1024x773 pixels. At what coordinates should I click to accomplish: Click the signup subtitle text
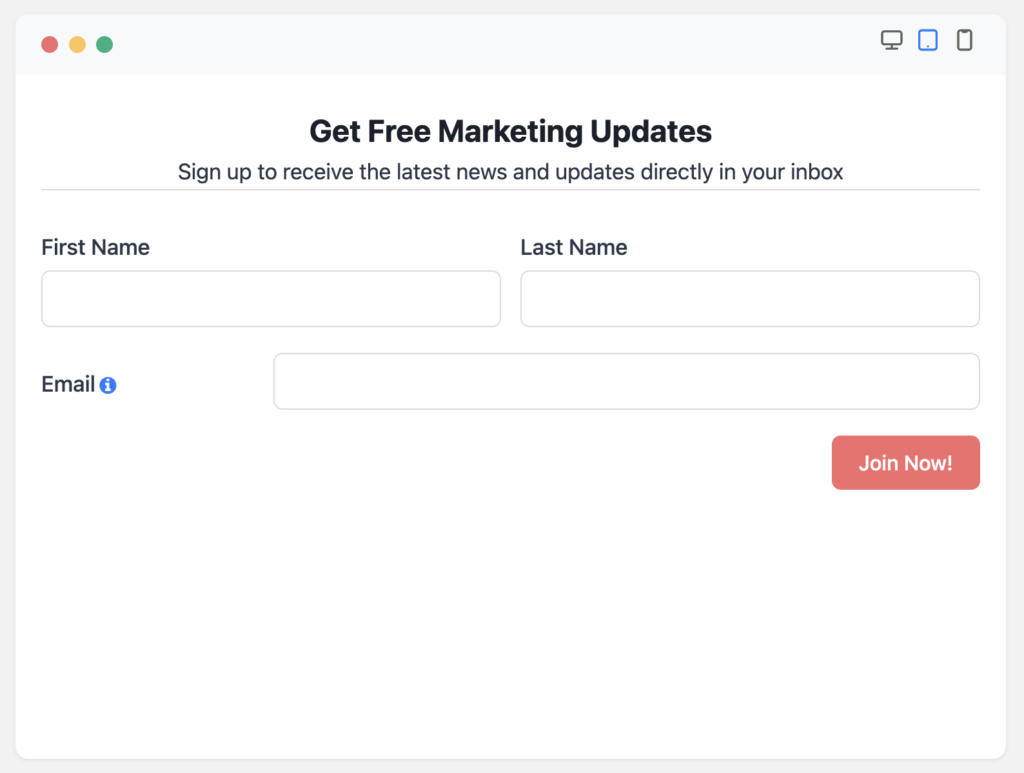pyautogui.click(x=510, y=171)
